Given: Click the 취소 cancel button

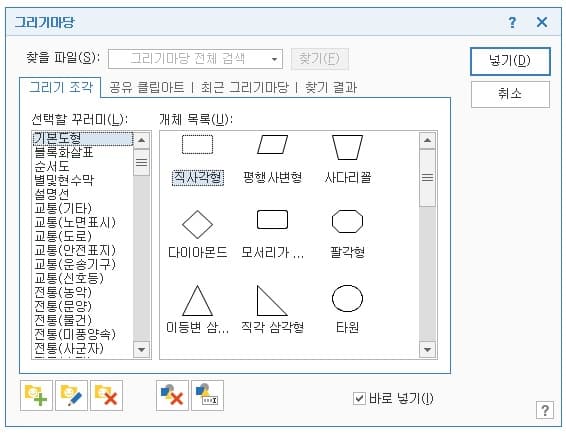Looking at the screenshot, I should (x=510, y=94).
